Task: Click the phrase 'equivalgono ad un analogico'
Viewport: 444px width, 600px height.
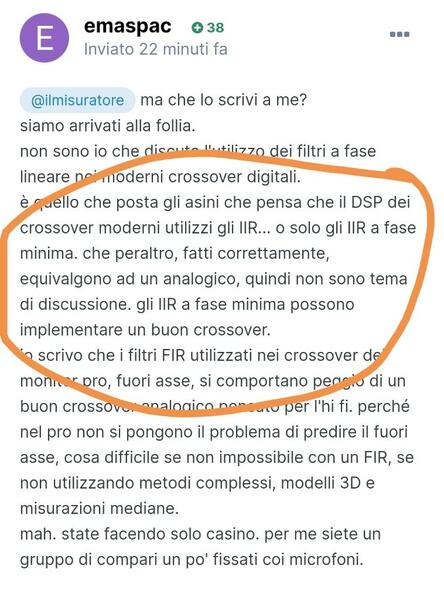Action: pos(128,279)
